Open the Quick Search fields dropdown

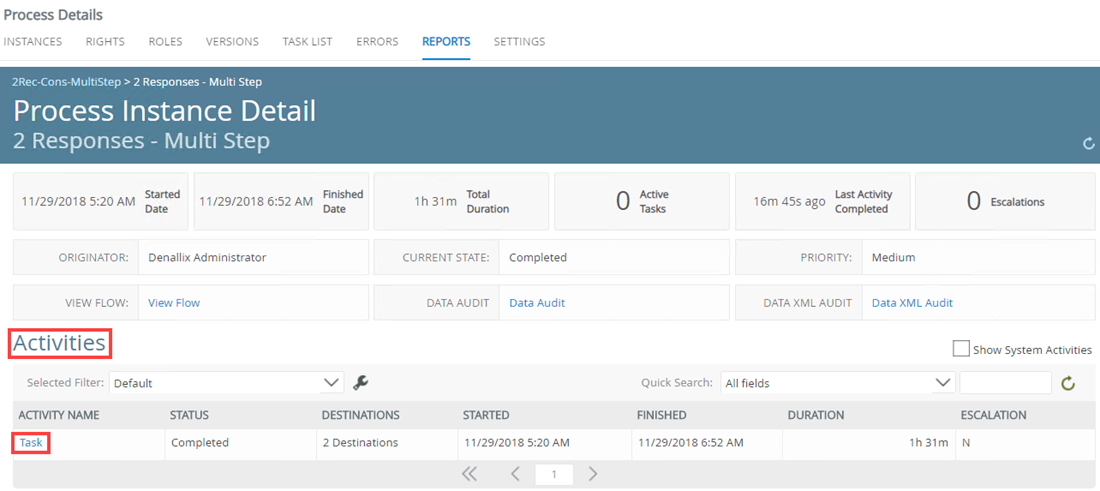point(838,383)
